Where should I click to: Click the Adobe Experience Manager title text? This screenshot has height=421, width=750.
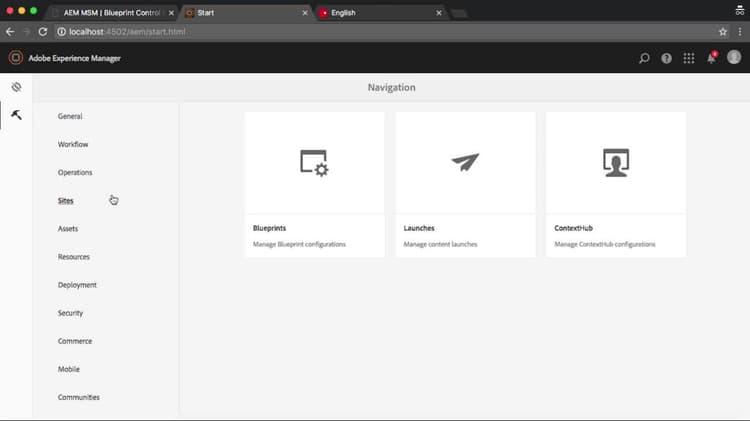pos(75,58)
